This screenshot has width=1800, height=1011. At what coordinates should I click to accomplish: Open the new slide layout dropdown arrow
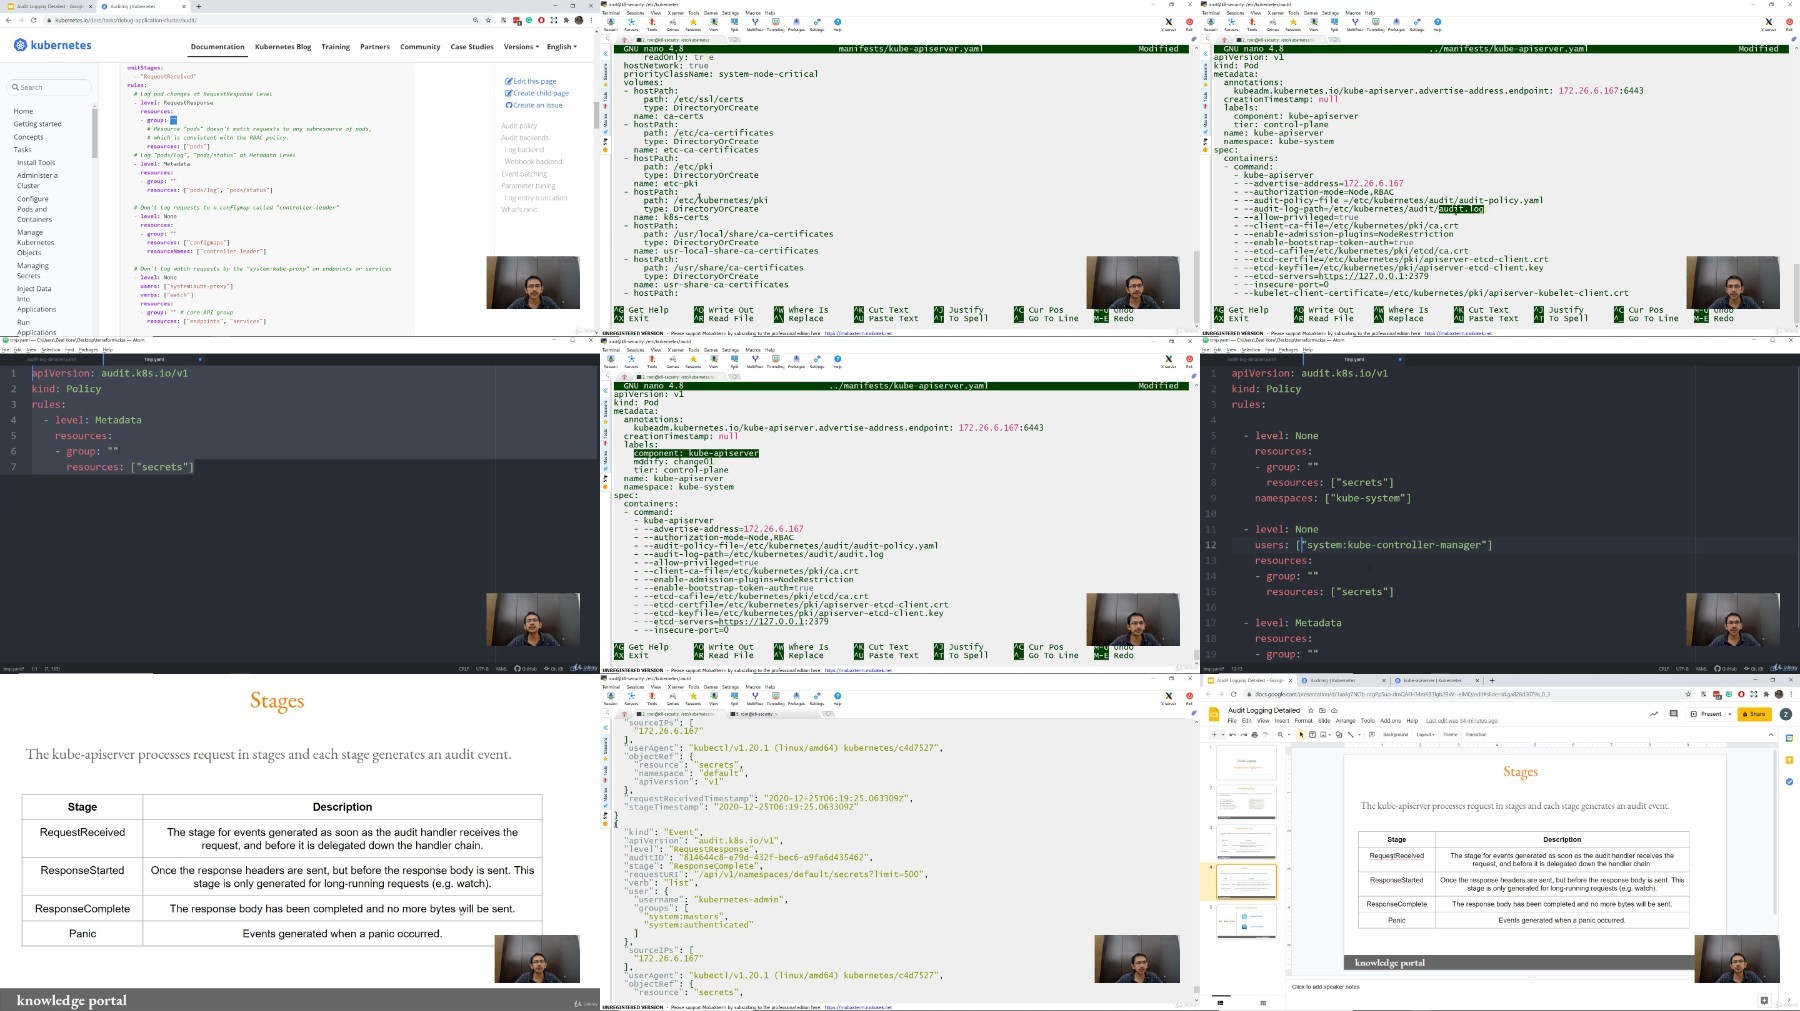coord(1223,734)
